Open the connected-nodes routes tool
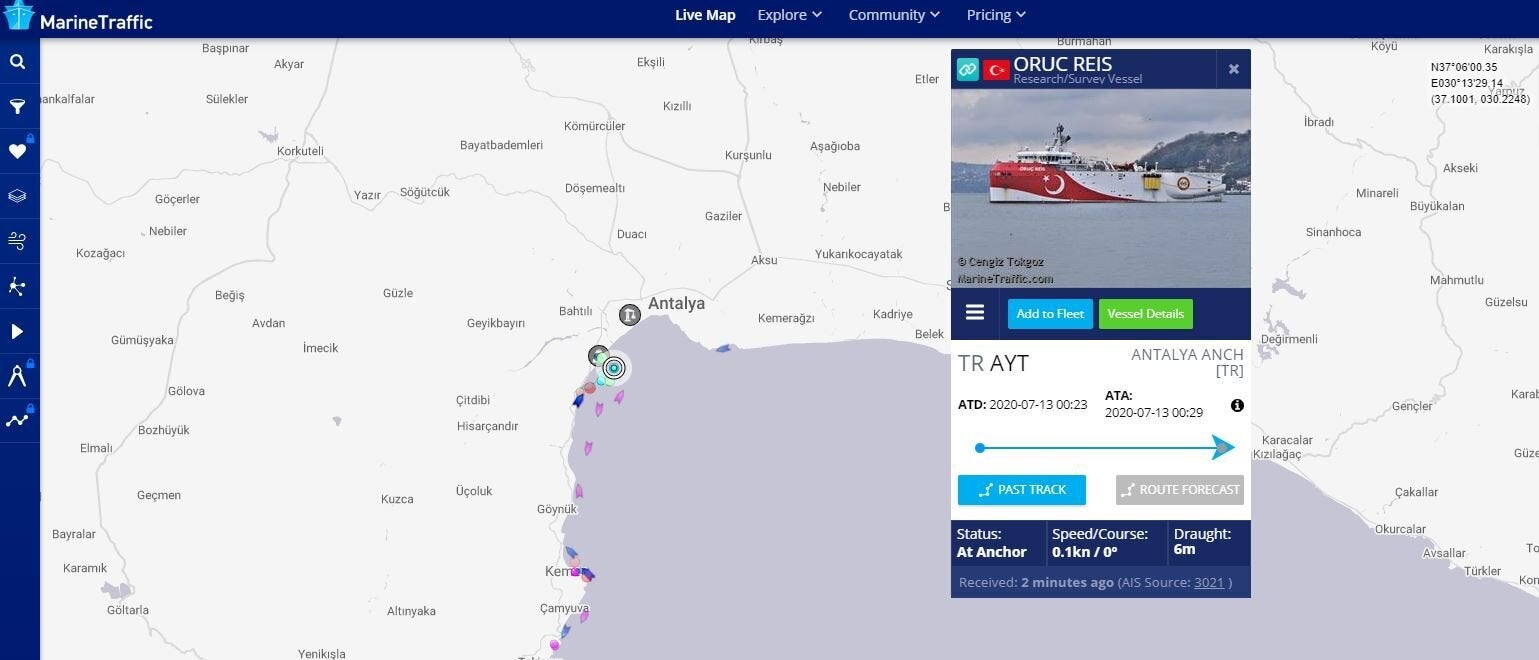Image resolution: width=1539 pixels, height=660 pixels. coord(17,286)
